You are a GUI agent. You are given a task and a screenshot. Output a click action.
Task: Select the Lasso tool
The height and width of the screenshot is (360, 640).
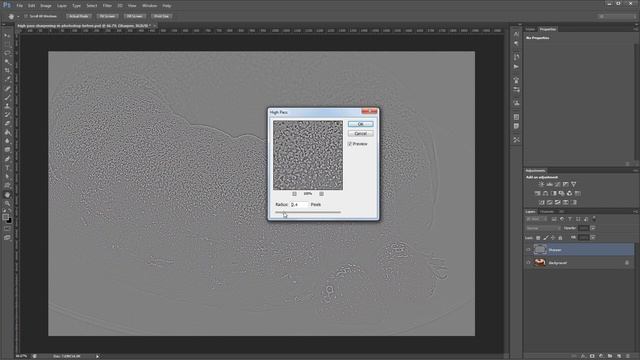(x=7, y=53)
